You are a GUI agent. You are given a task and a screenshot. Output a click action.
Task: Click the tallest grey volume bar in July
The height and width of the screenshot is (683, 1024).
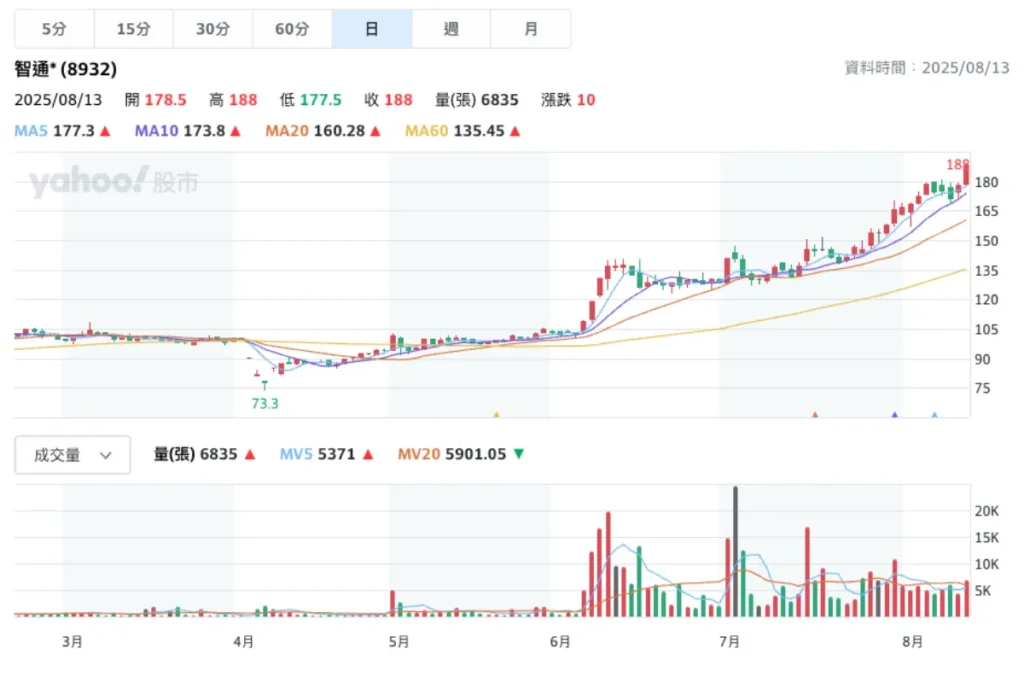click(735, 551)
